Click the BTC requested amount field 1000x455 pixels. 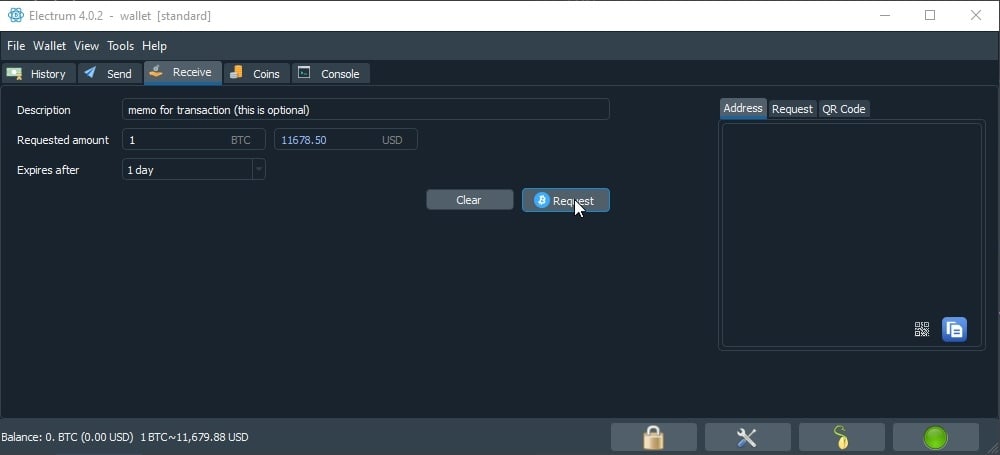pyautogui.click(x=194, y=140)
